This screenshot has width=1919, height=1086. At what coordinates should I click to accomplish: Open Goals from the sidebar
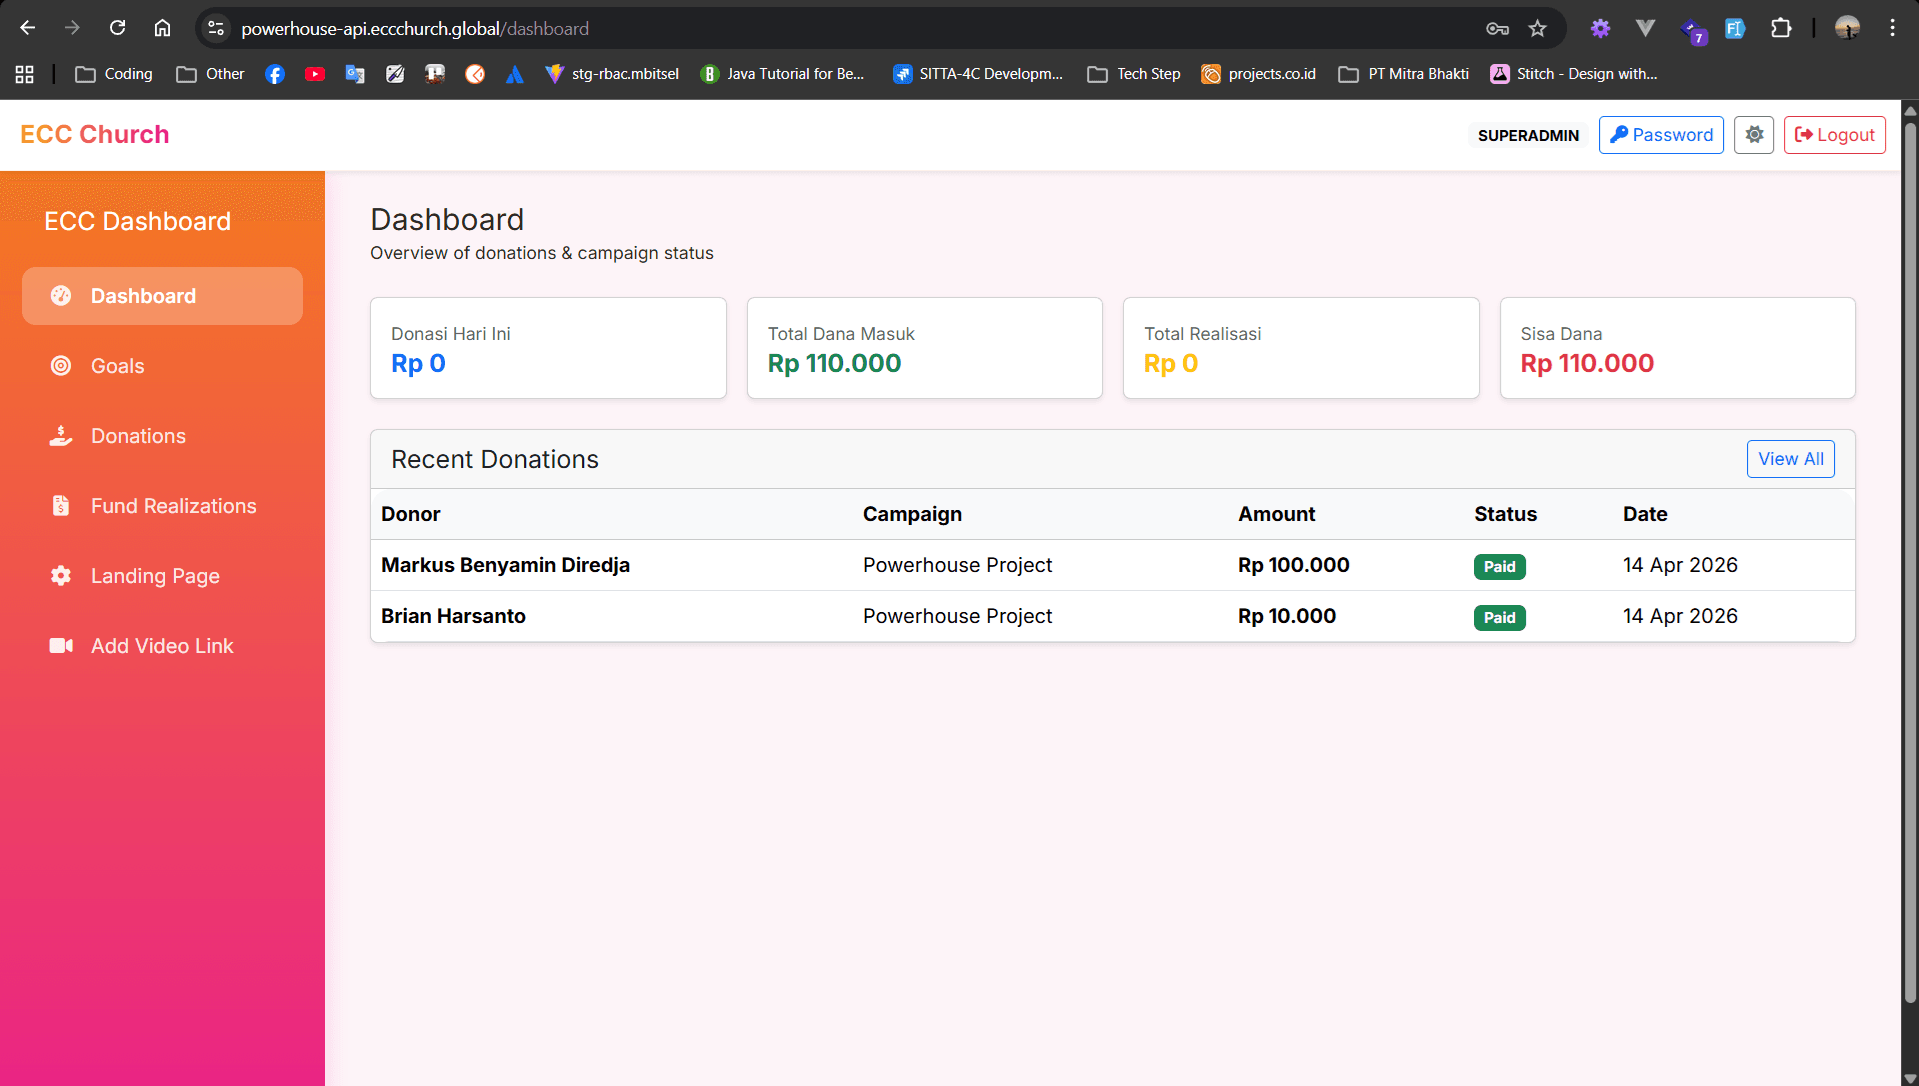[x=117, y=366]
